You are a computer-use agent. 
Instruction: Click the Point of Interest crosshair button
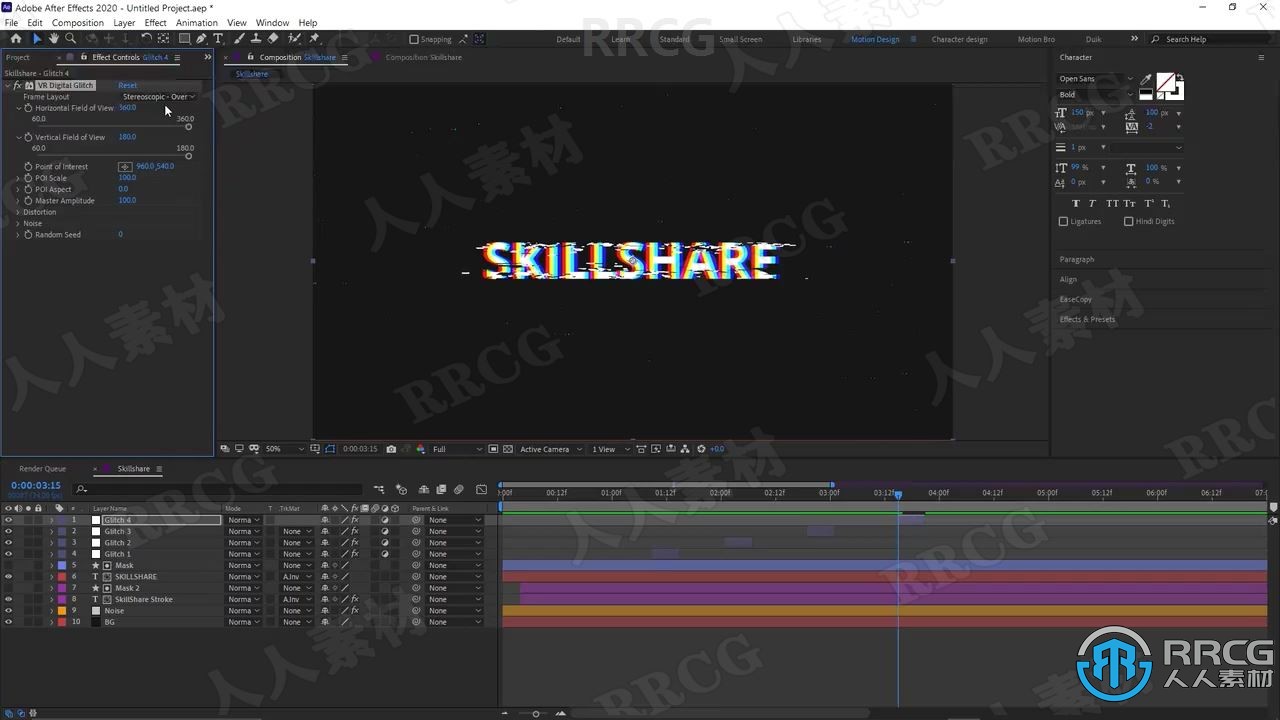click(x=125, y=166)
